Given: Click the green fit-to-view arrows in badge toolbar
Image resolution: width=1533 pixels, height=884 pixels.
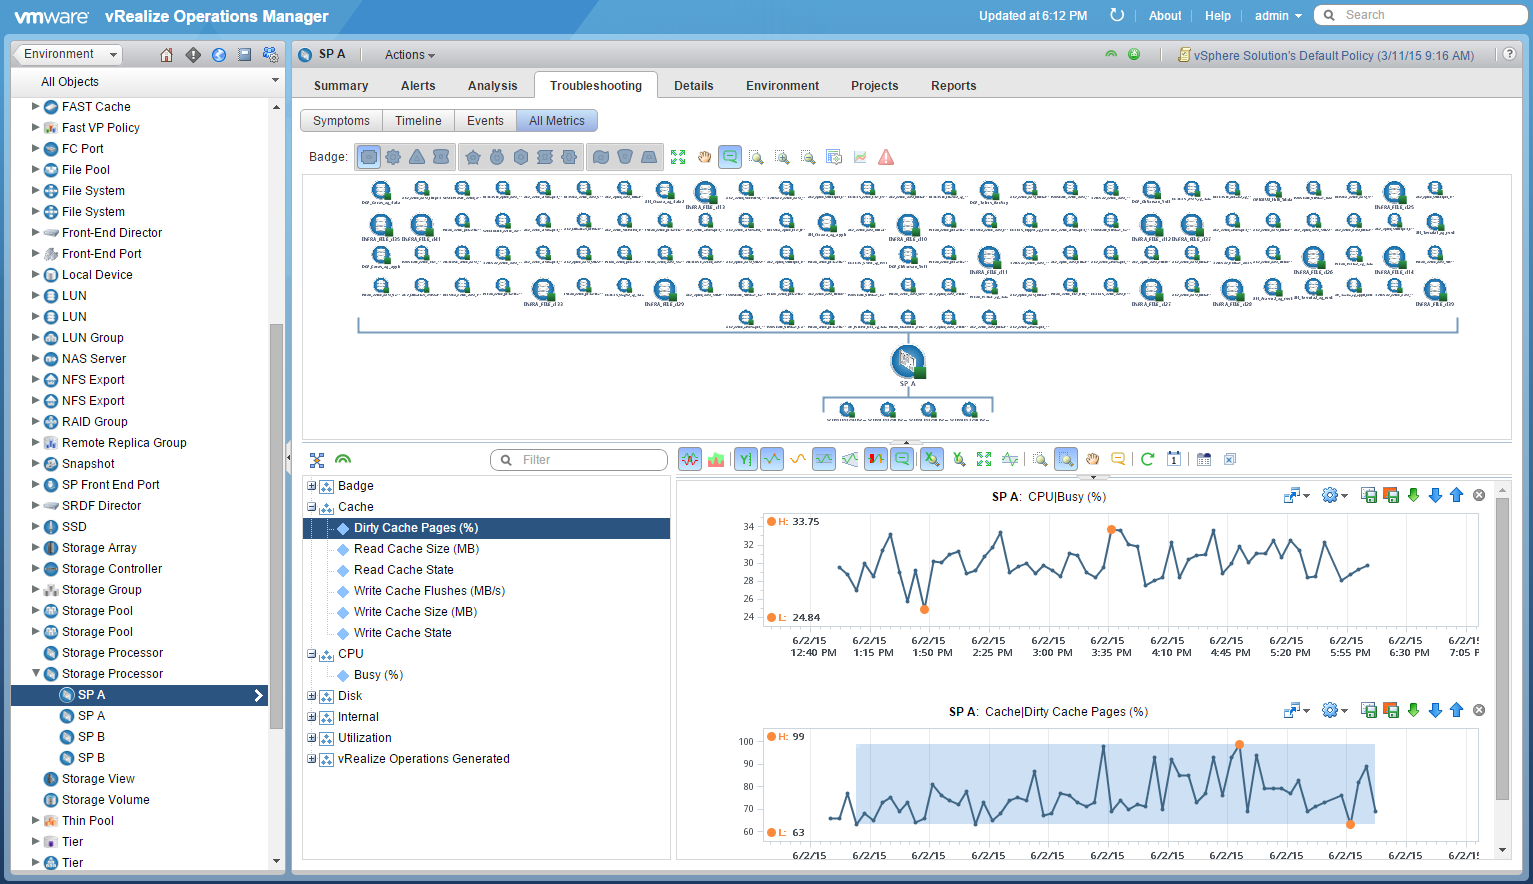Looking at the screenshot, I should click(x=678, y=157).
